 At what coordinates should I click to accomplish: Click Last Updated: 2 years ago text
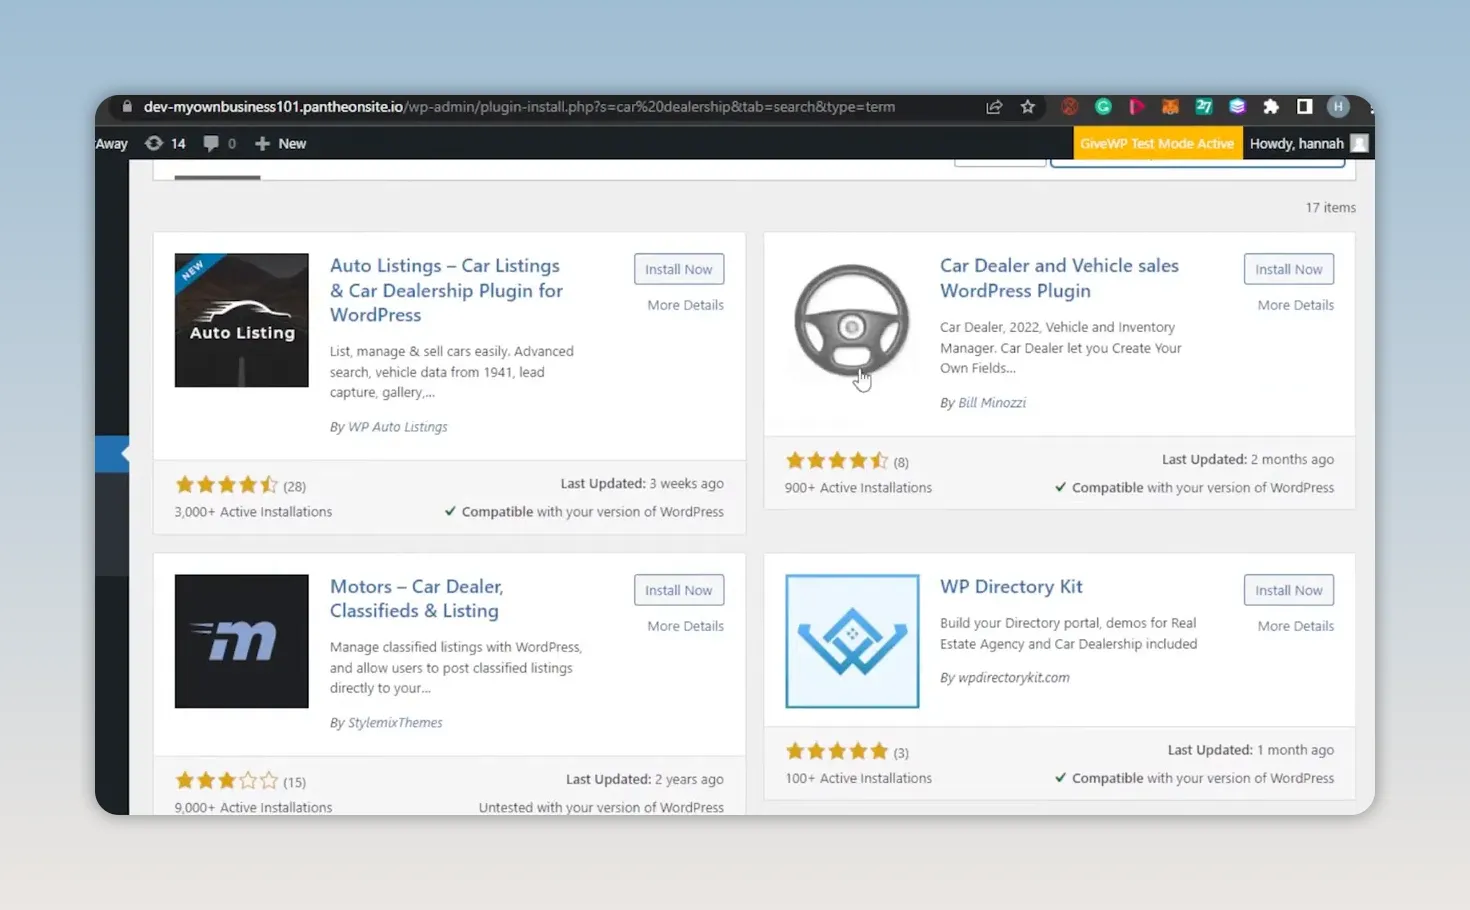pos(645,780)
